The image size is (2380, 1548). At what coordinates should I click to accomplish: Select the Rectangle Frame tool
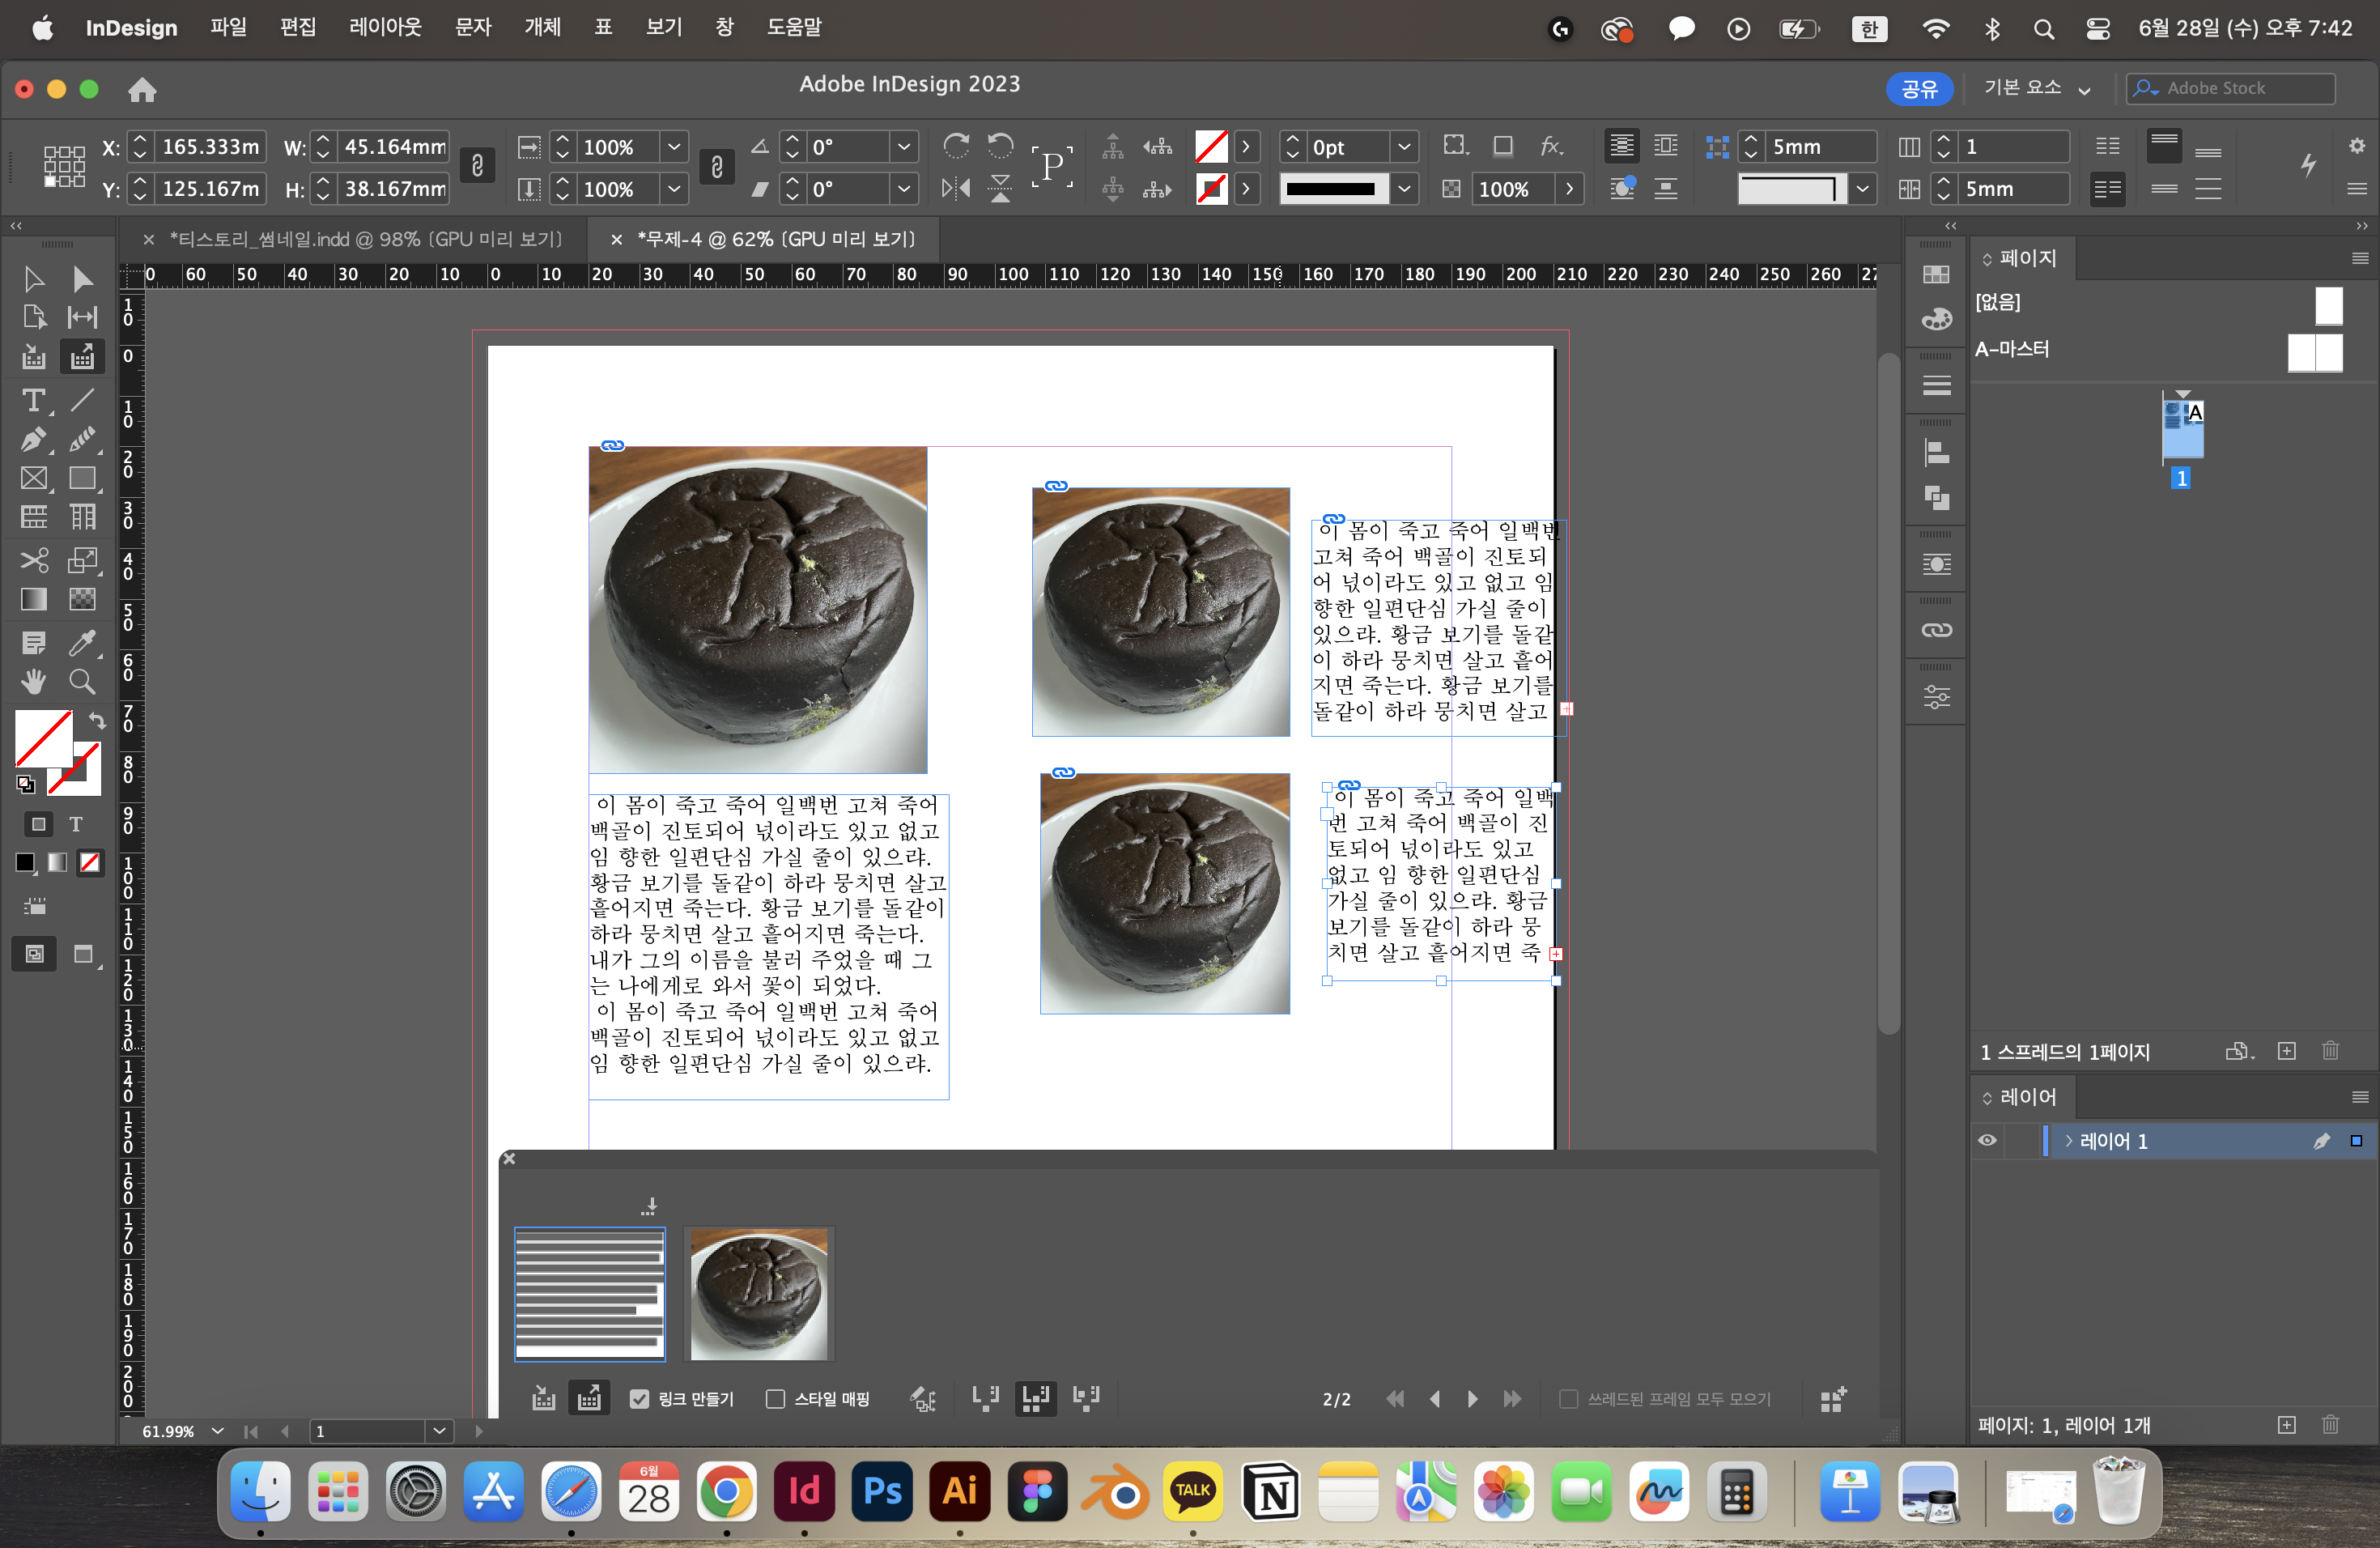34,479
